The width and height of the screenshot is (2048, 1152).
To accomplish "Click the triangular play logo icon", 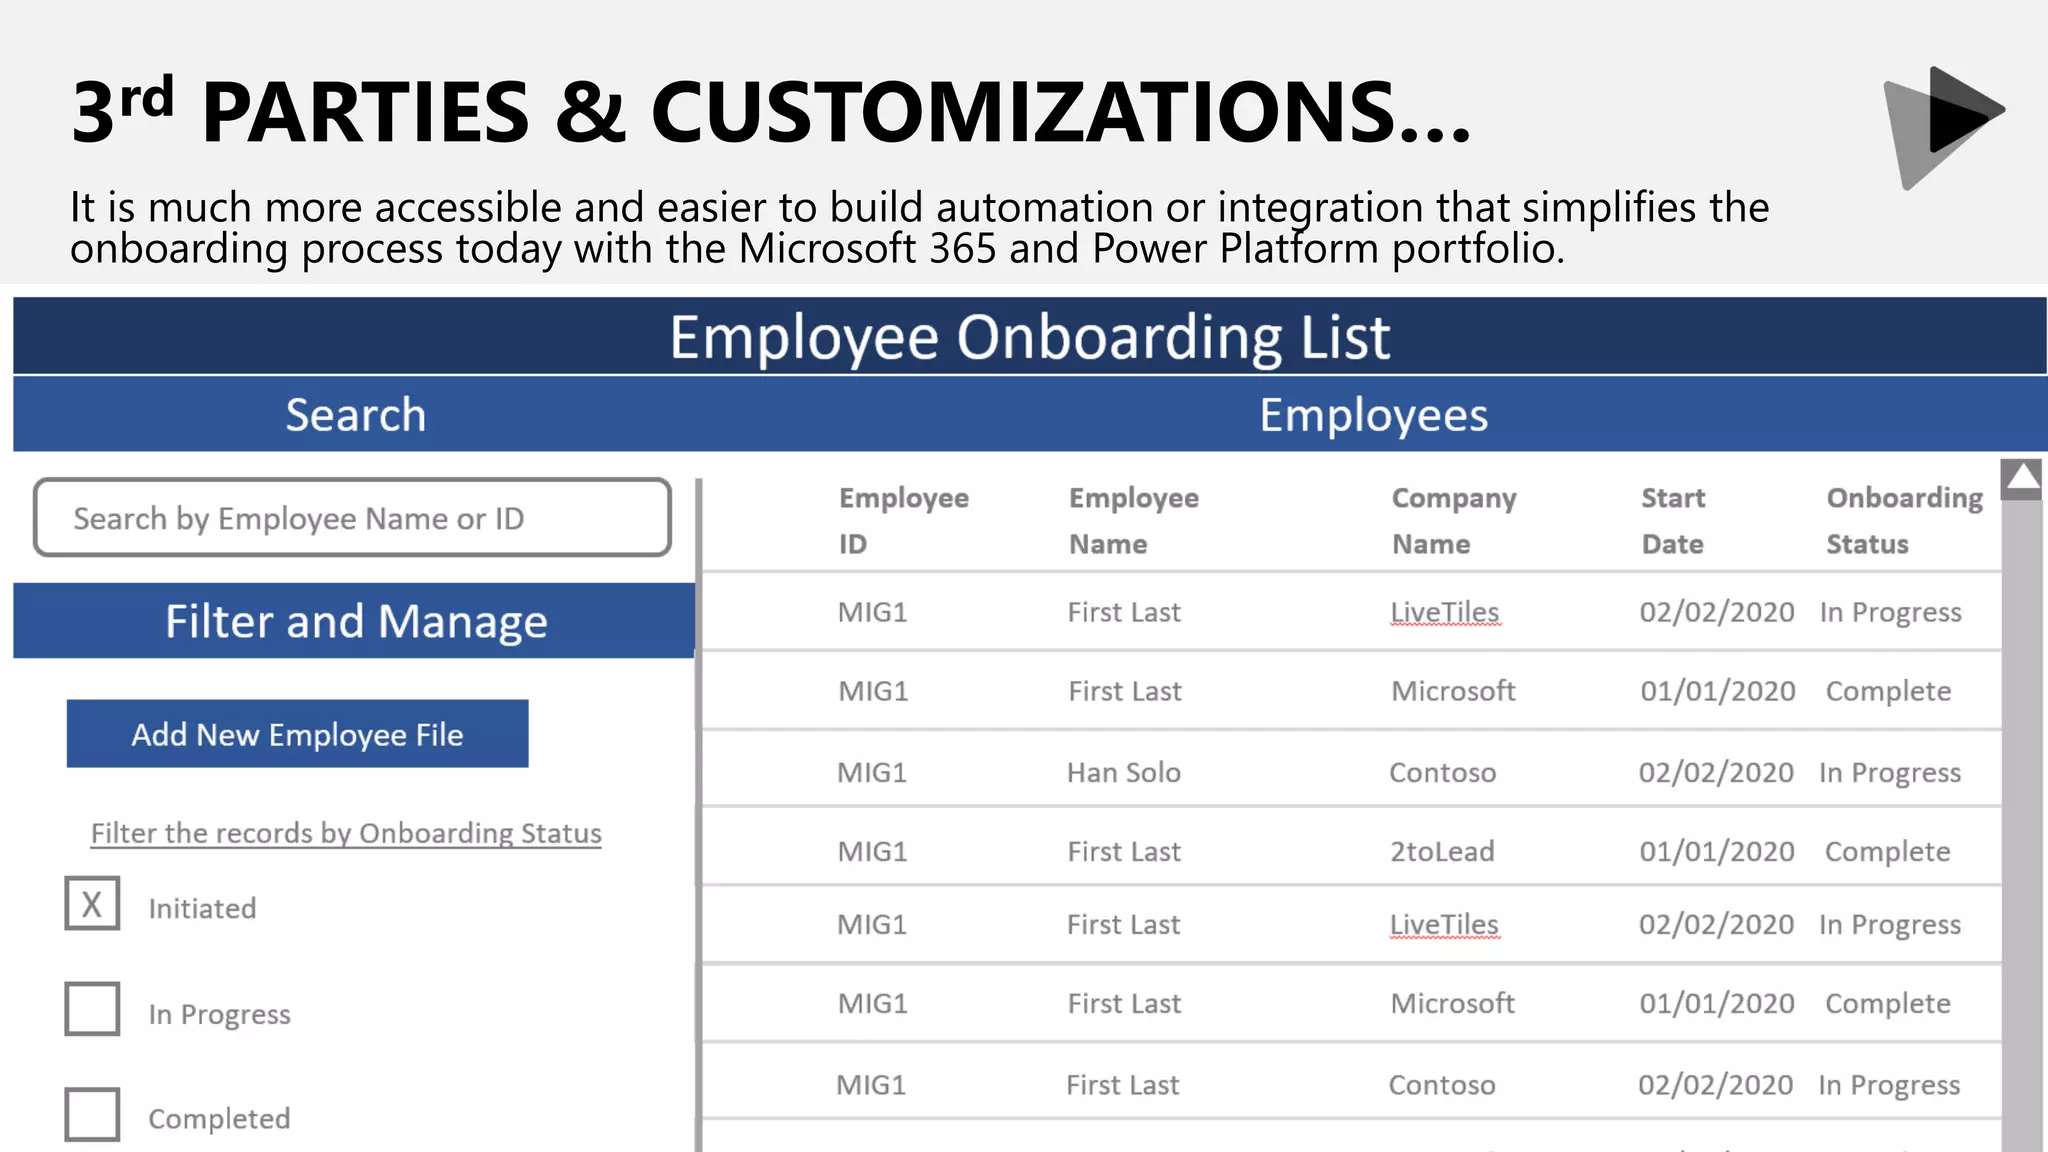I will coord(1944,127).
